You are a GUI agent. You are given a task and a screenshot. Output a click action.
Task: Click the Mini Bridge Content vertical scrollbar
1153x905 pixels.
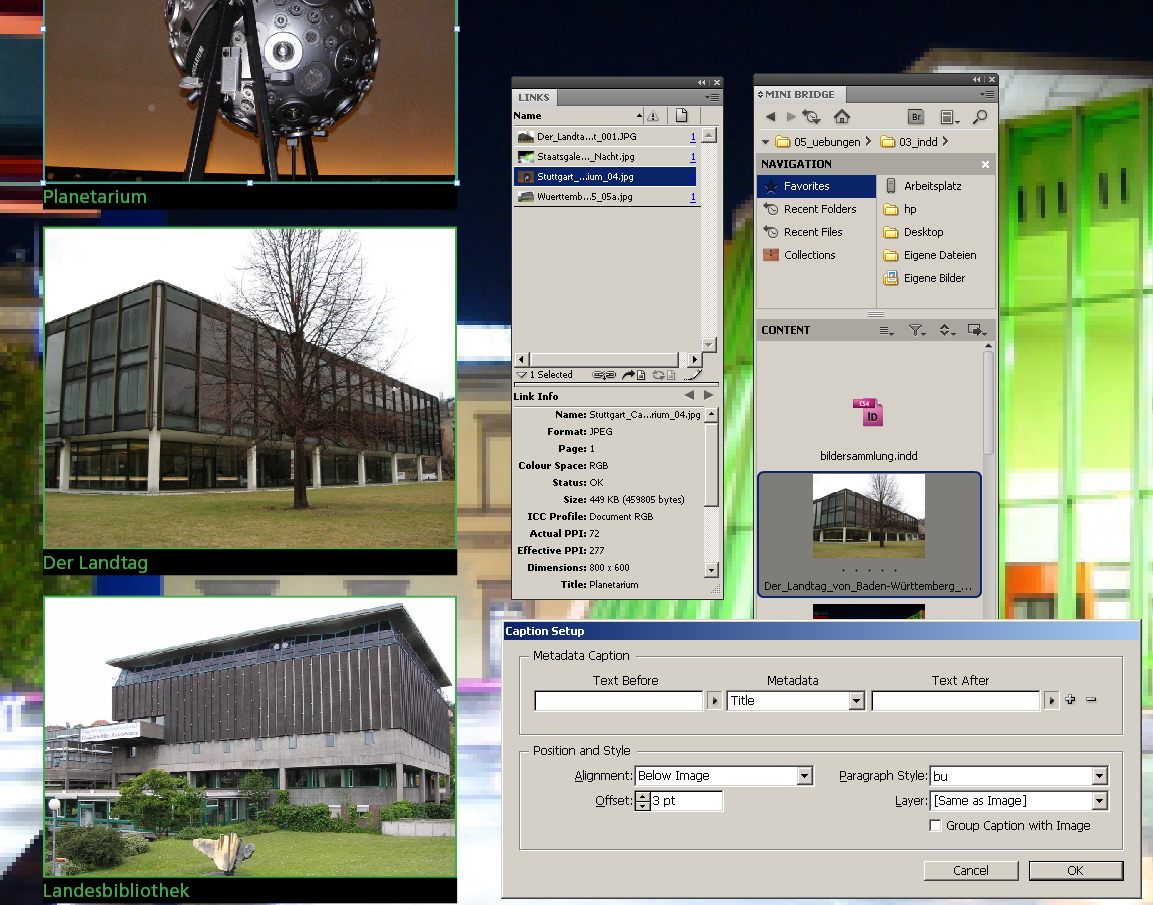click(988, 402)
